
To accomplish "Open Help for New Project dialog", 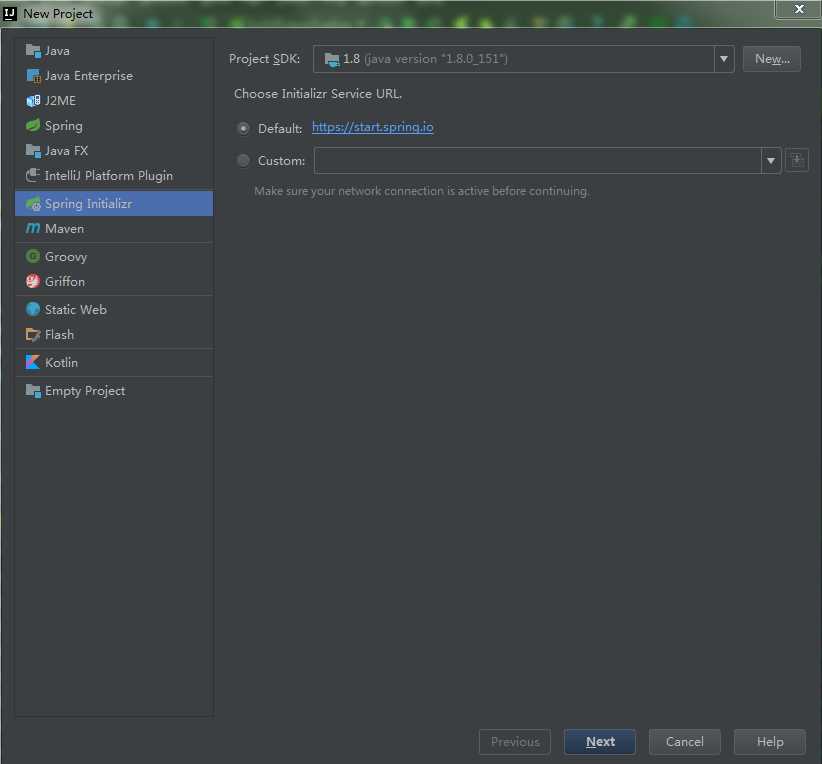I will click(770, 741).
